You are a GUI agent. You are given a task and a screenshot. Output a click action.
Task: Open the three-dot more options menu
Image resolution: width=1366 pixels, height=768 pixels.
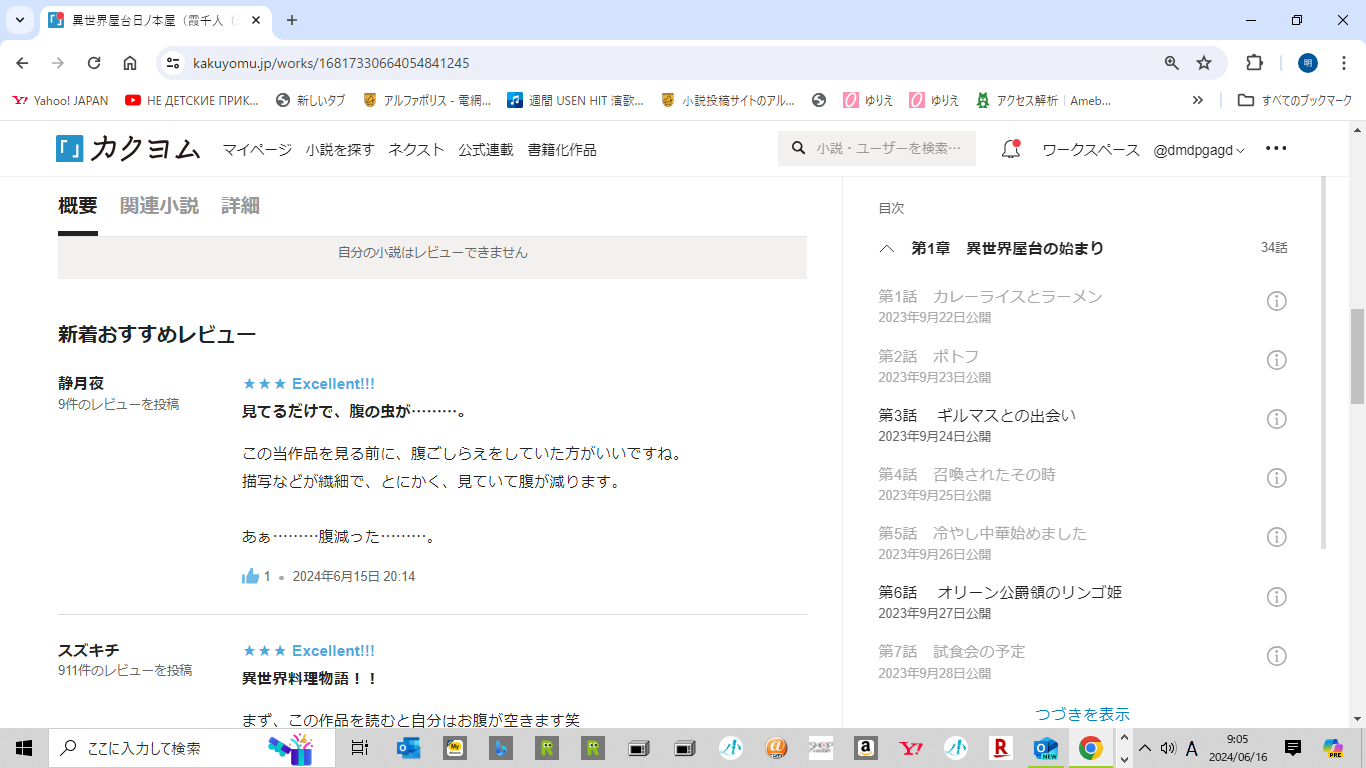pyautogui.click(x=1275, y=149)
